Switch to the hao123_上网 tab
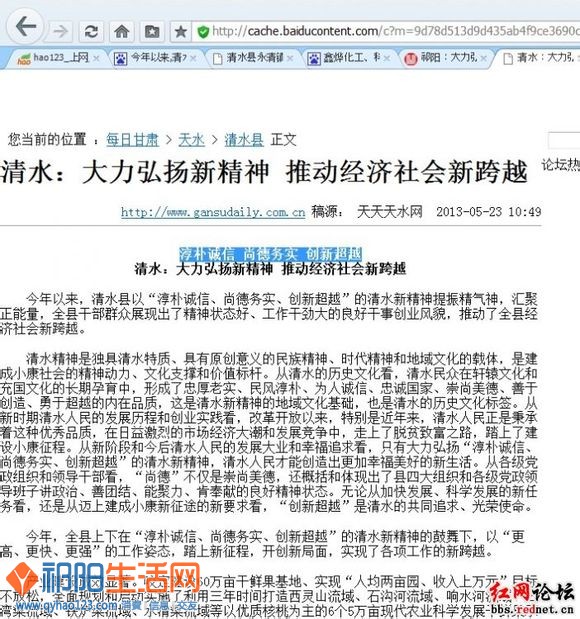This screenshot has width=580, height=619. click(x=55, y=58)
